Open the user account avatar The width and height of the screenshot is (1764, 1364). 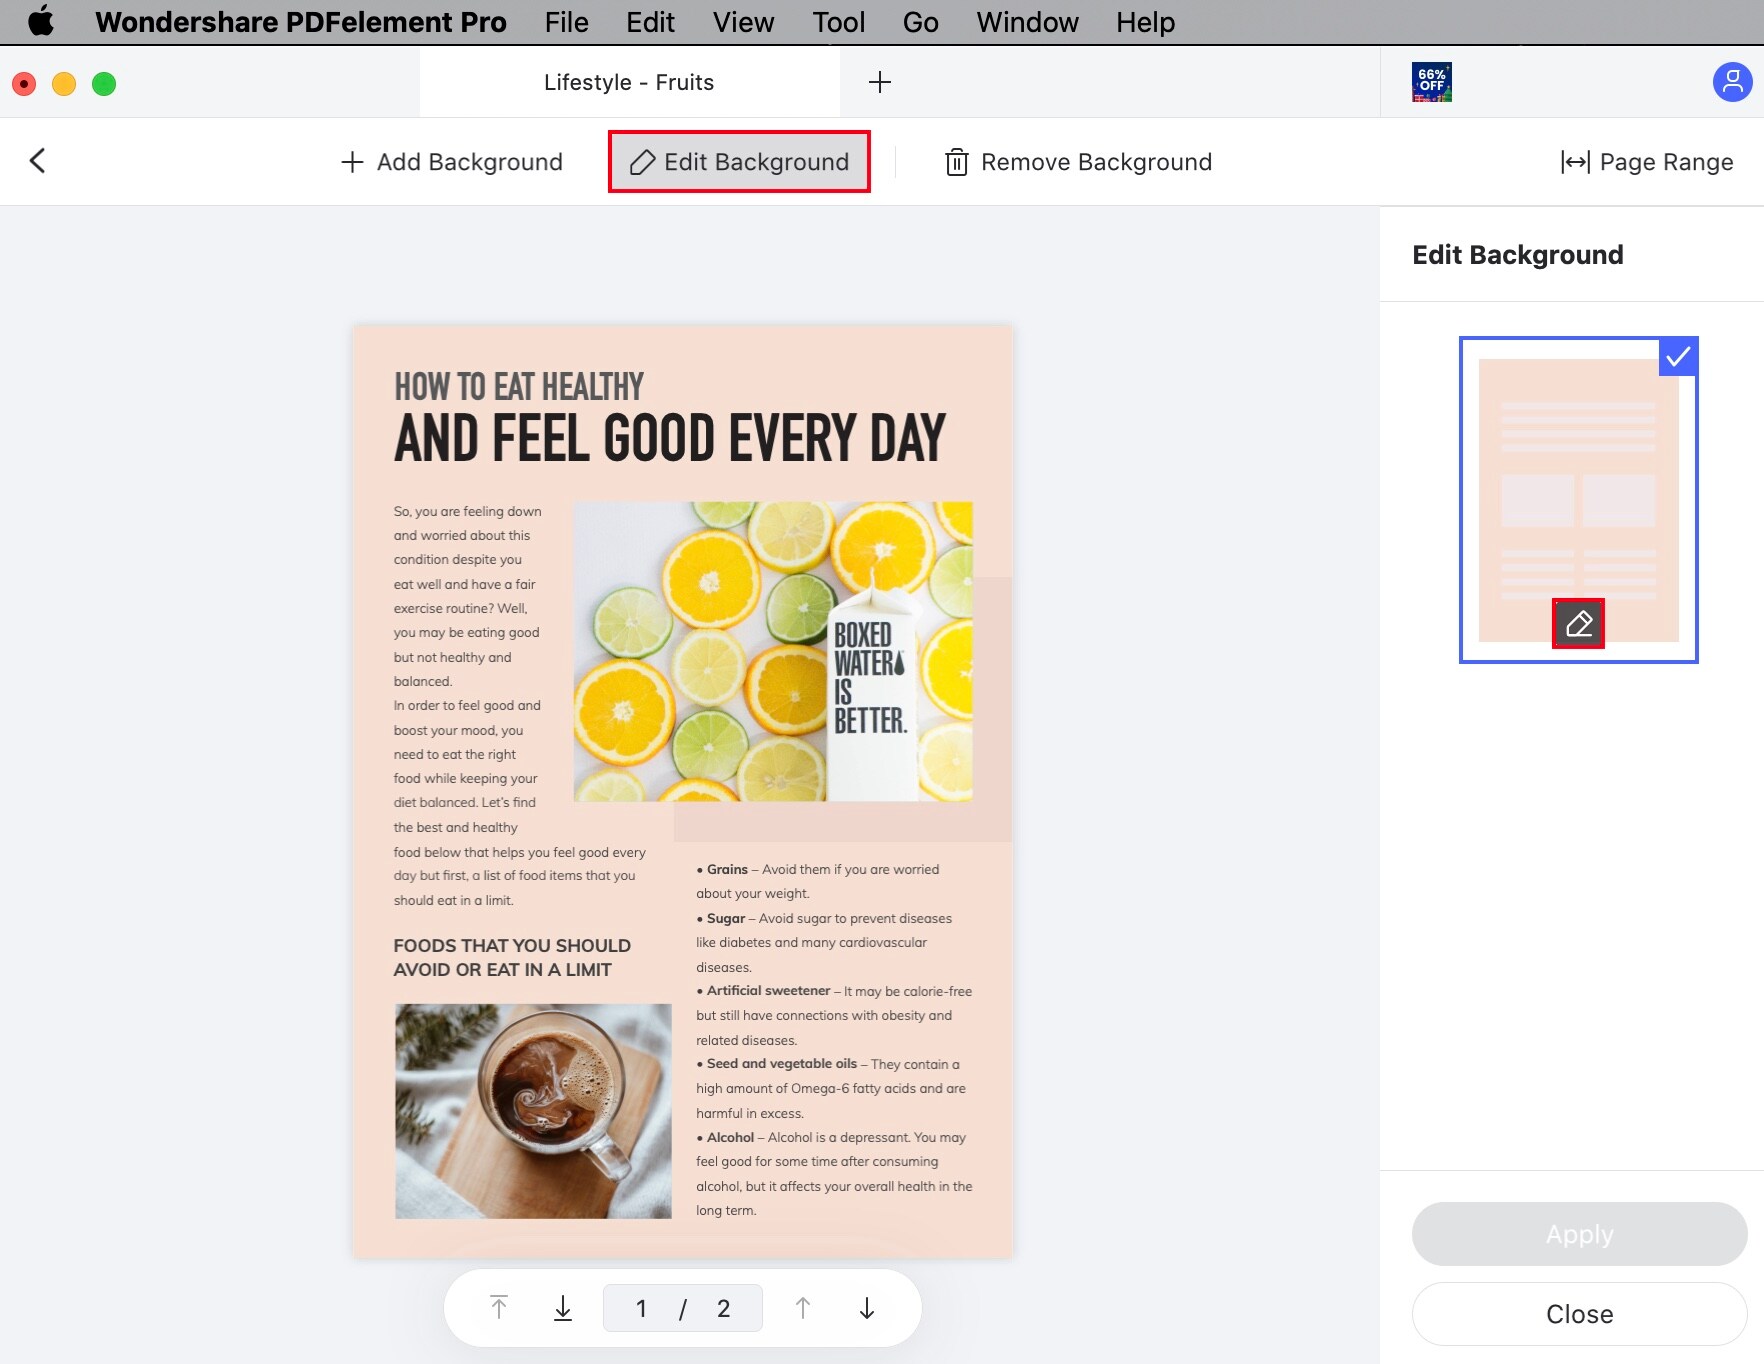[x=1732, y=82]
